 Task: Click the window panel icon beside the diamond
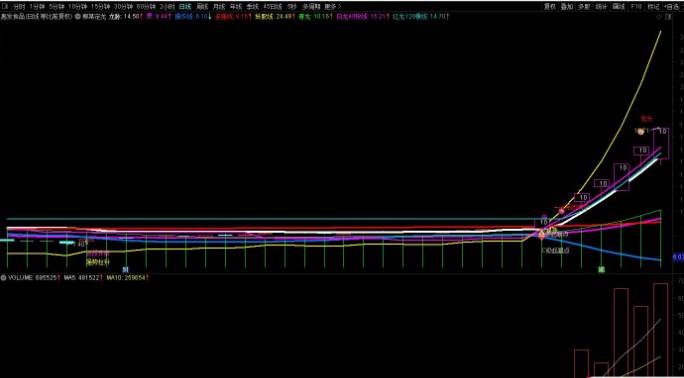point(667,17)
